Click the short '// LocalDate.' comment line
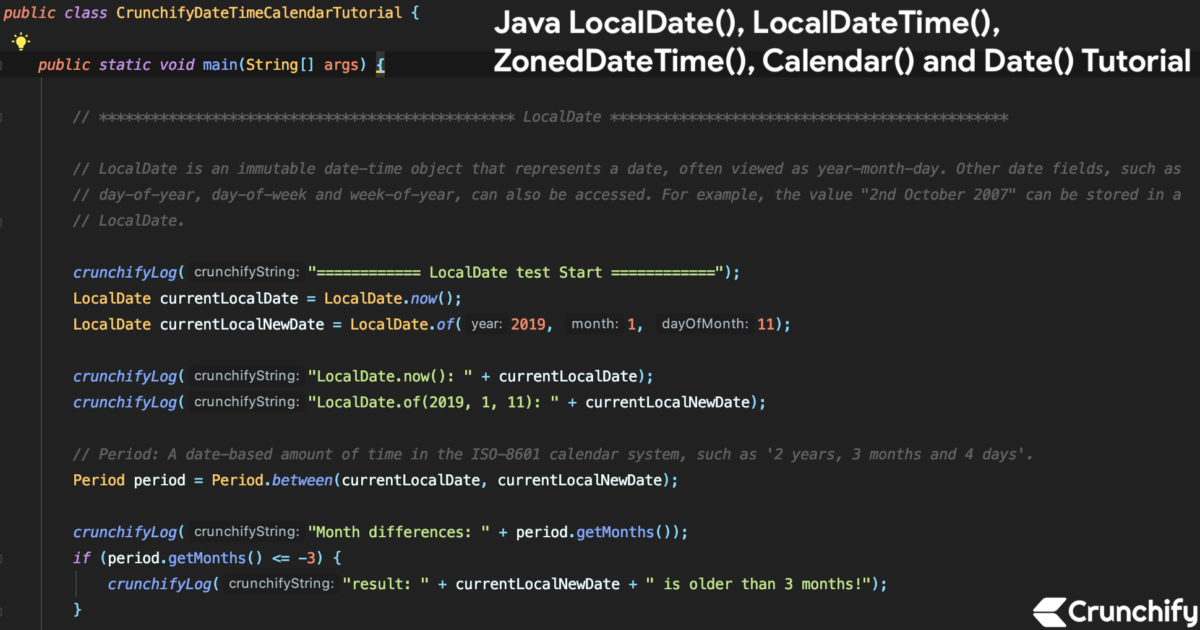 pyautogui.click(x=128, y=221)
